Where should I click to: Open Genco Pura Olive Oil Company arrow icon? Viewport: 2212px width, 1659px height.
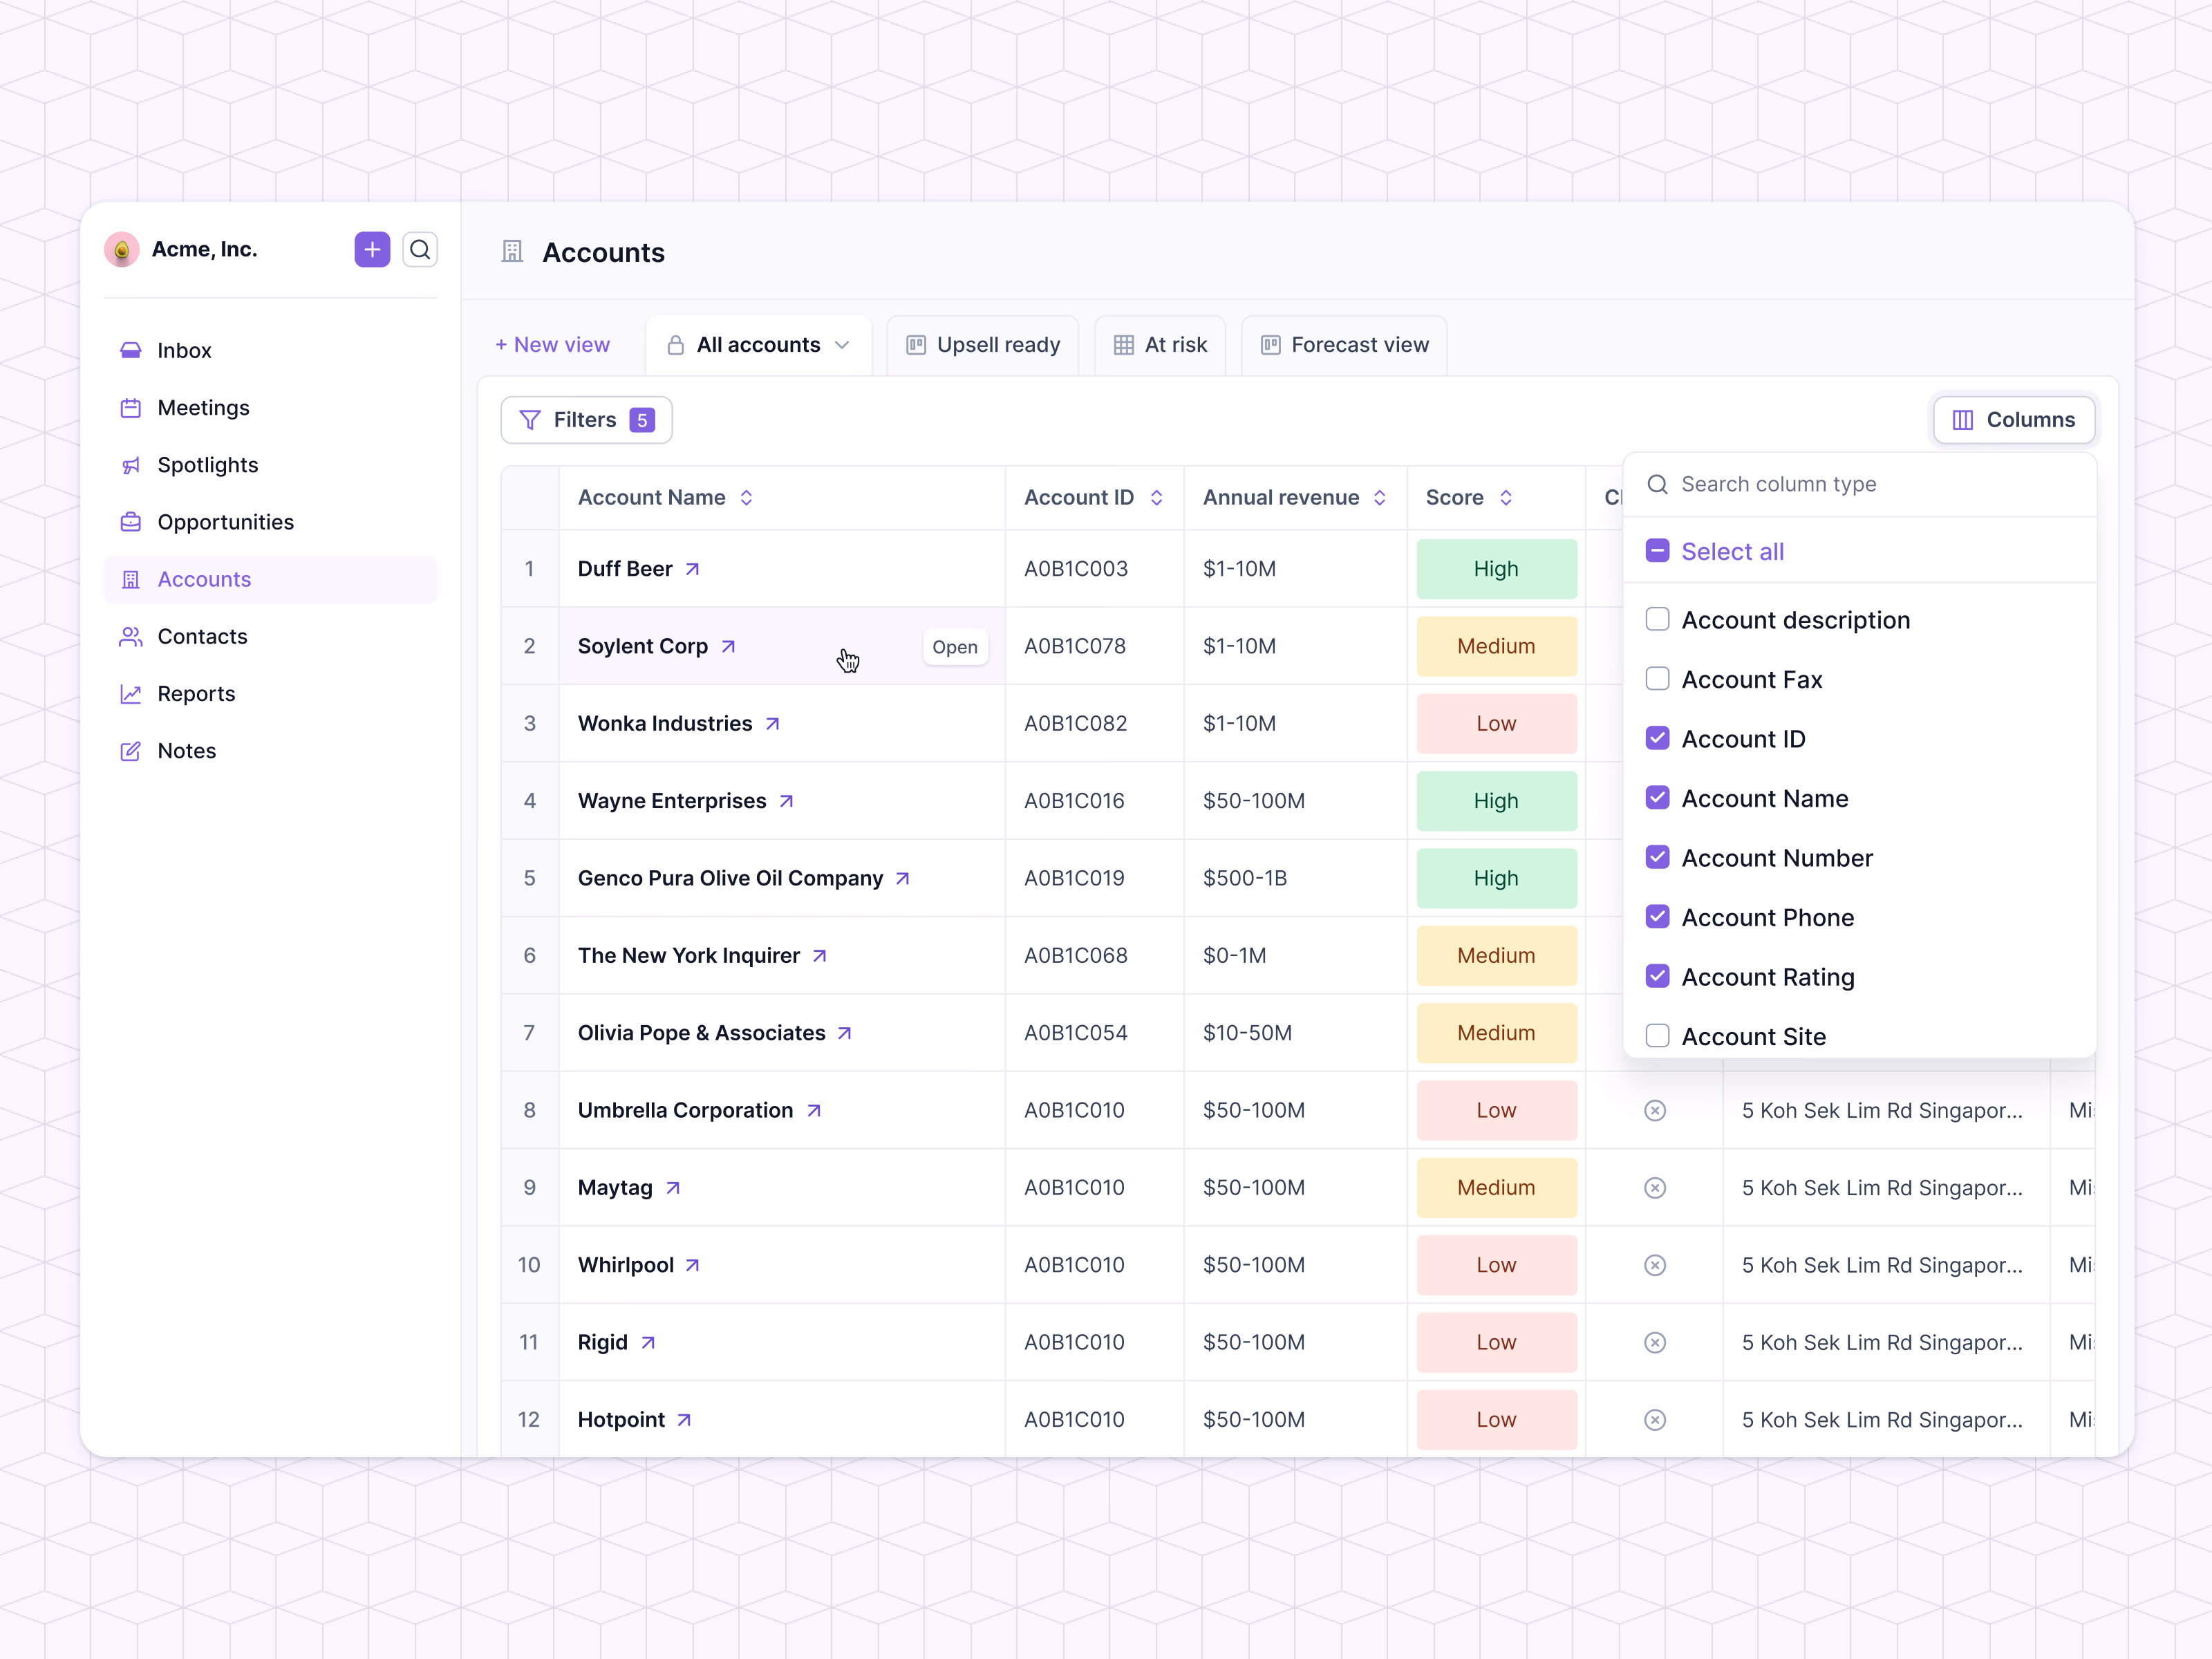coord(902,878)
